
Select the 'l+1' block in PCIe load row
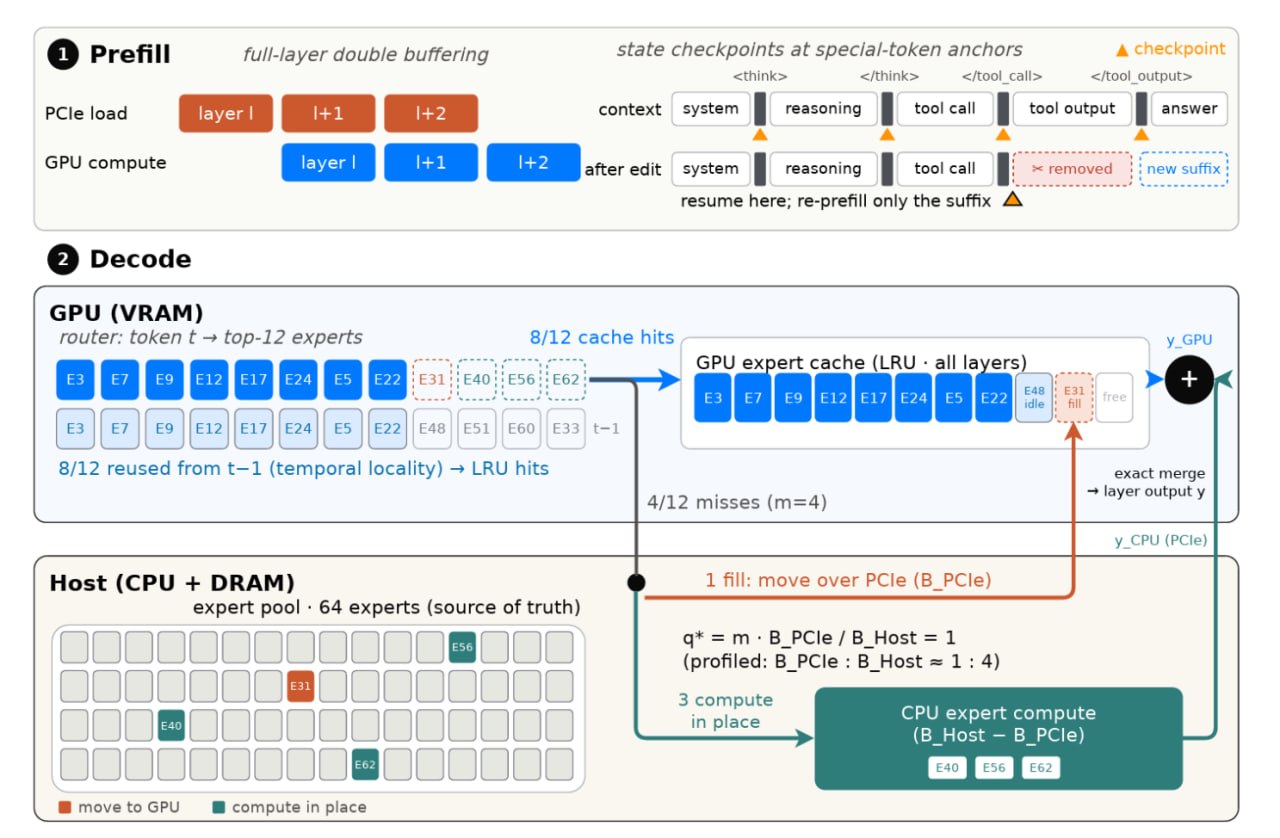coord(328,113)
